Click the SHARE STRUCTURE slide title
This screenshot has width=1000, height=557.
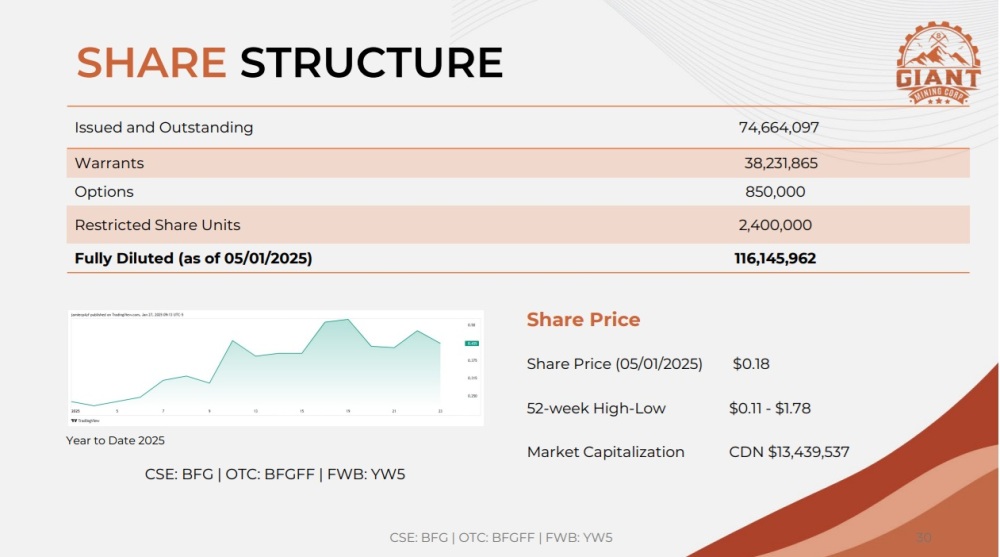pyautogui.click(x=290, y=63)
